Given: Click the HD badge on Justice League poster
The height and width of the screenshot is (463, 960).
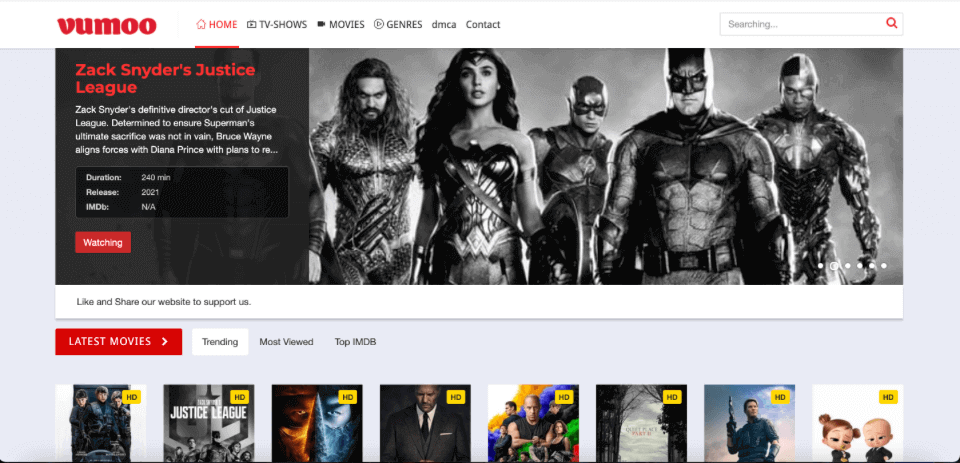Looking at the screenshot, I should point(239,397).
